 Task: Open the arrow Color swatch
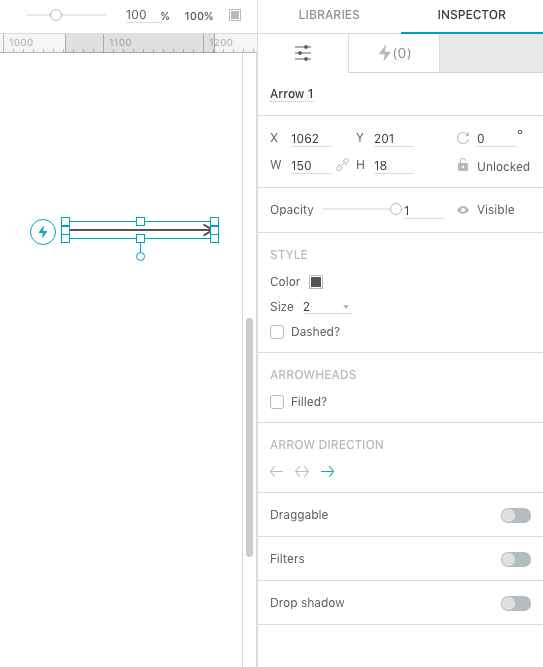click(316, 282)
